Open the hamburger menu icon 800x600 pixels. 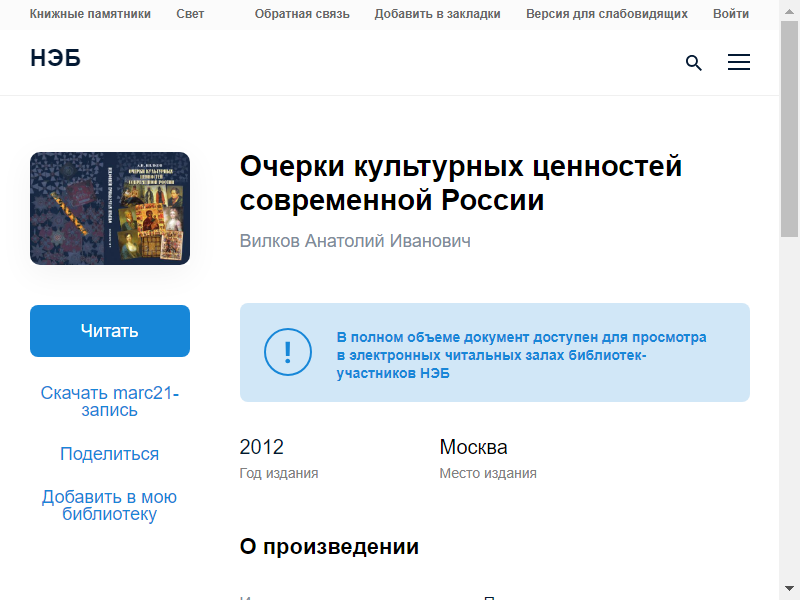tap(738, 63)
